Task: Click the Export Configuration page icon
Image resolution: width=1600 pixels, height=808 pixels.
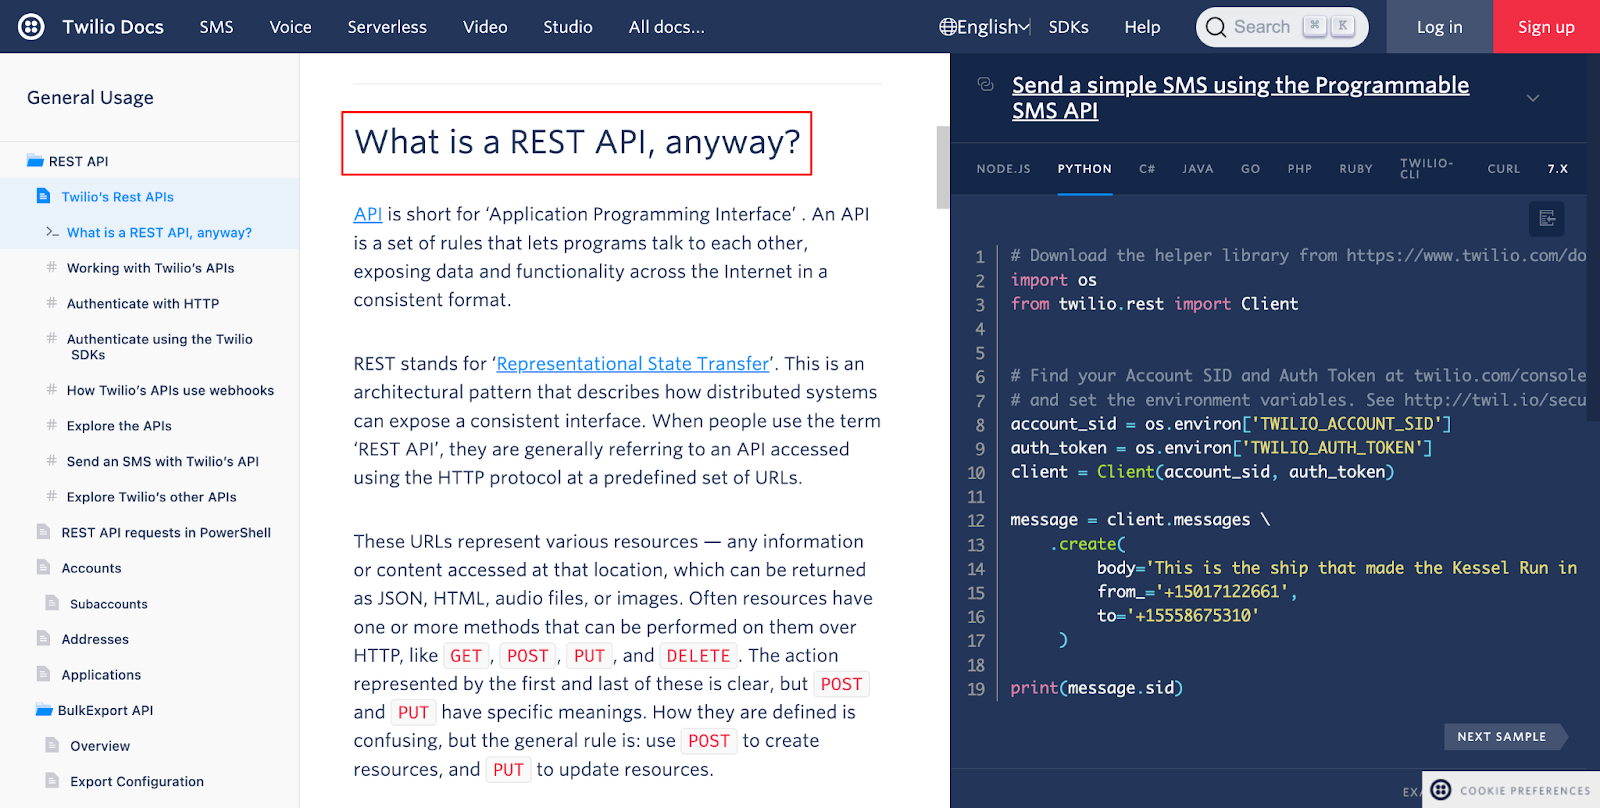Action: (x=52, y=781)
